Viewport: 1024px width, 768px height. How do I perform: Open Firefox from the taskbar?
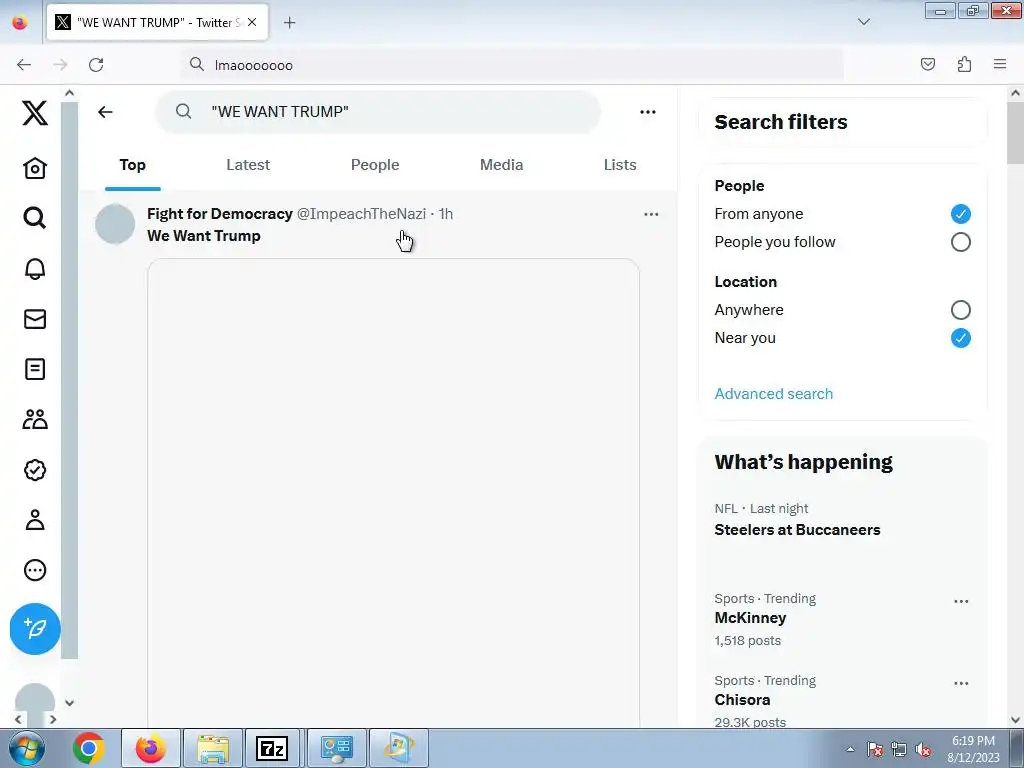151,748
